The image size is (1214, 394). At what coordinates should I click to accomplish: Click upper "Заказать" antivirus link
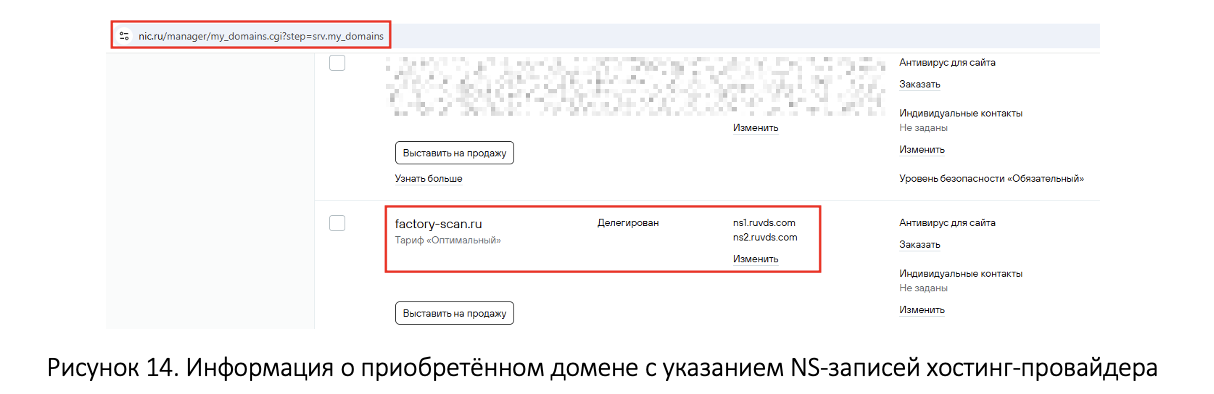tap(920, 84)
